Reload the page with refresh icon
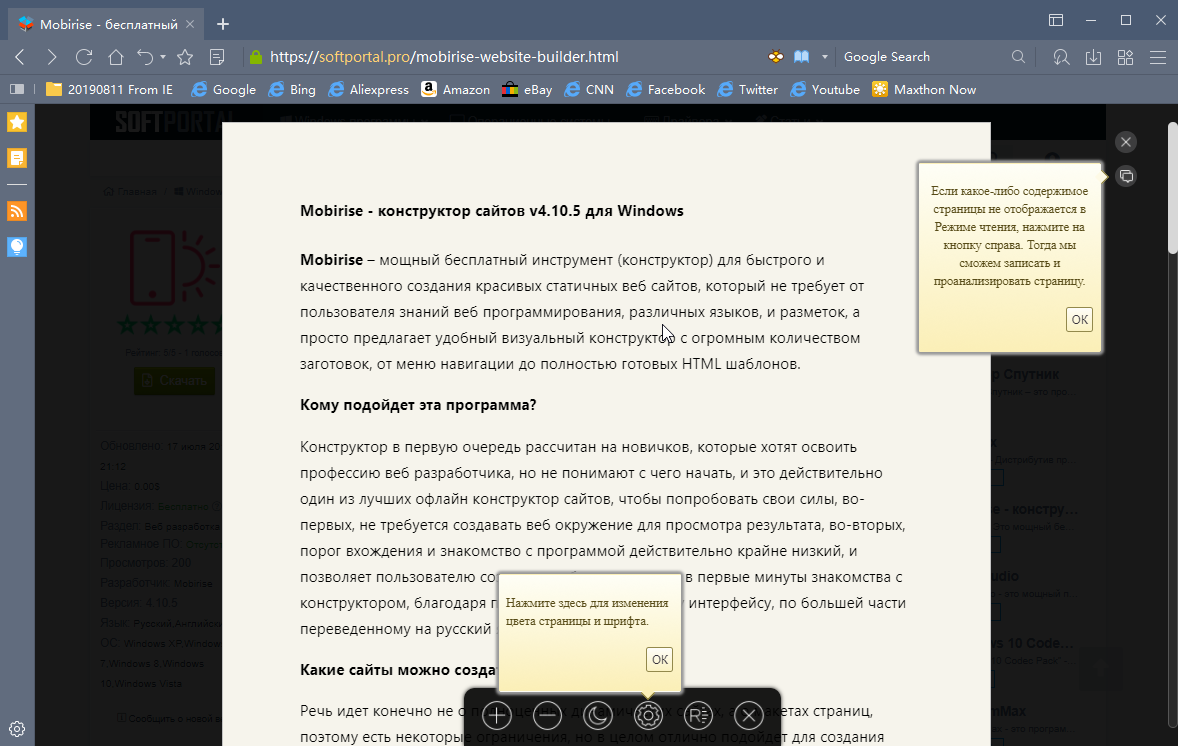 [84, 57]
